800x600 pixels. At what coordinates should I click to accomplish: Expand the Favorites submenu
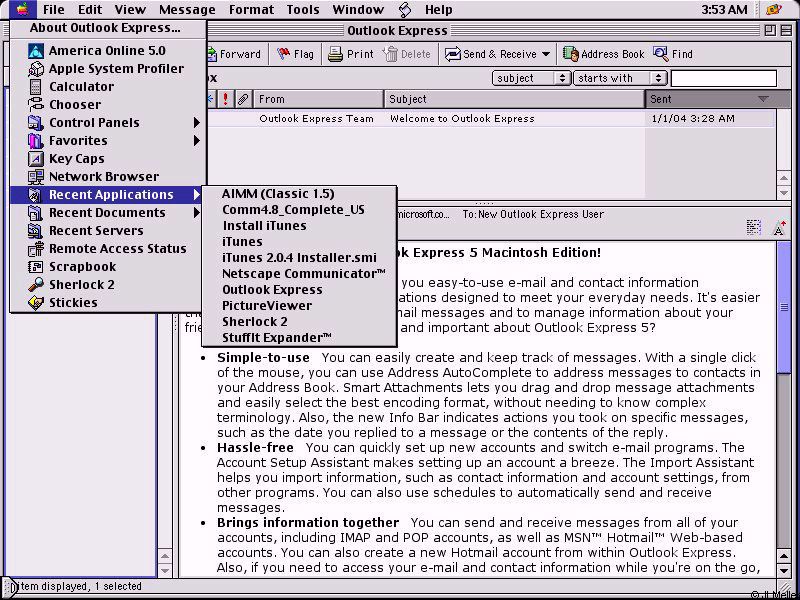(197, 141)
